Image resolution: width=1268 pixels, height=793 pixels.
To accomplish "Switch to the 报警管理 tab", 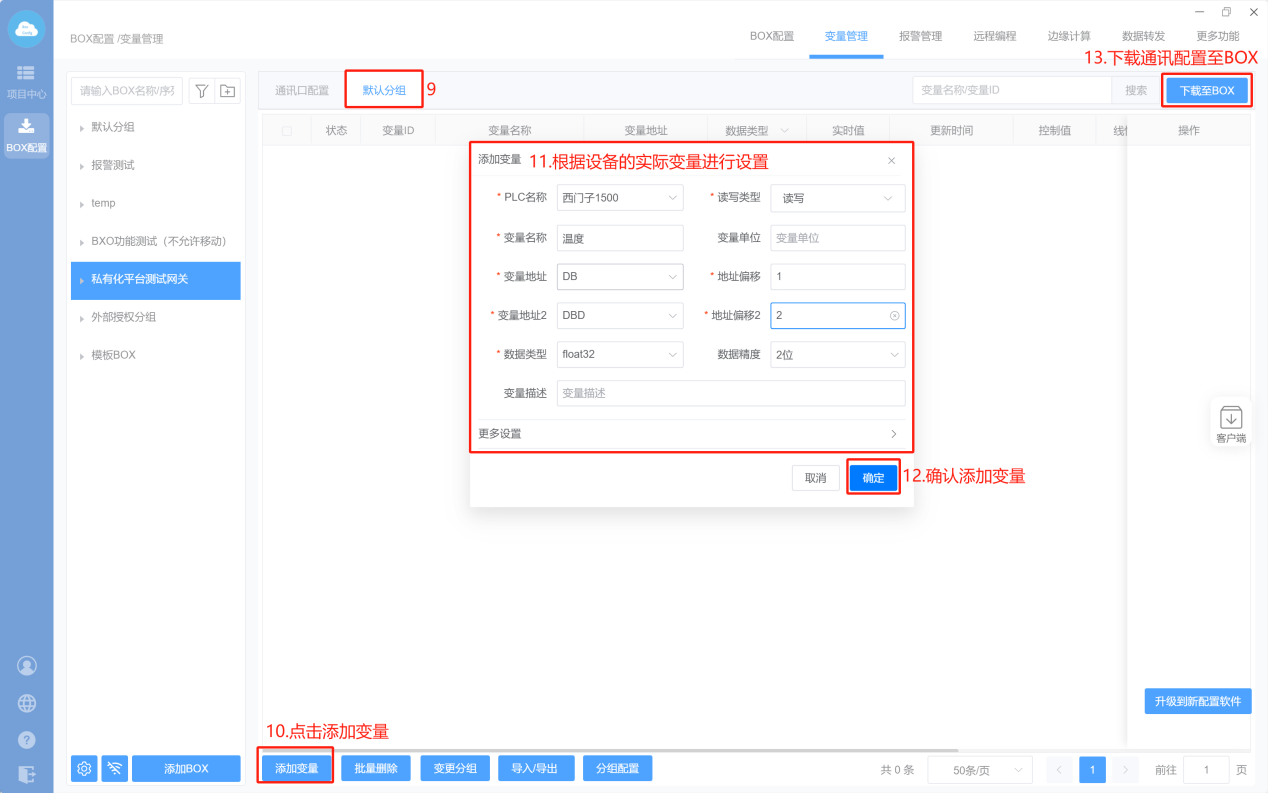I will (x=920, y=36).
